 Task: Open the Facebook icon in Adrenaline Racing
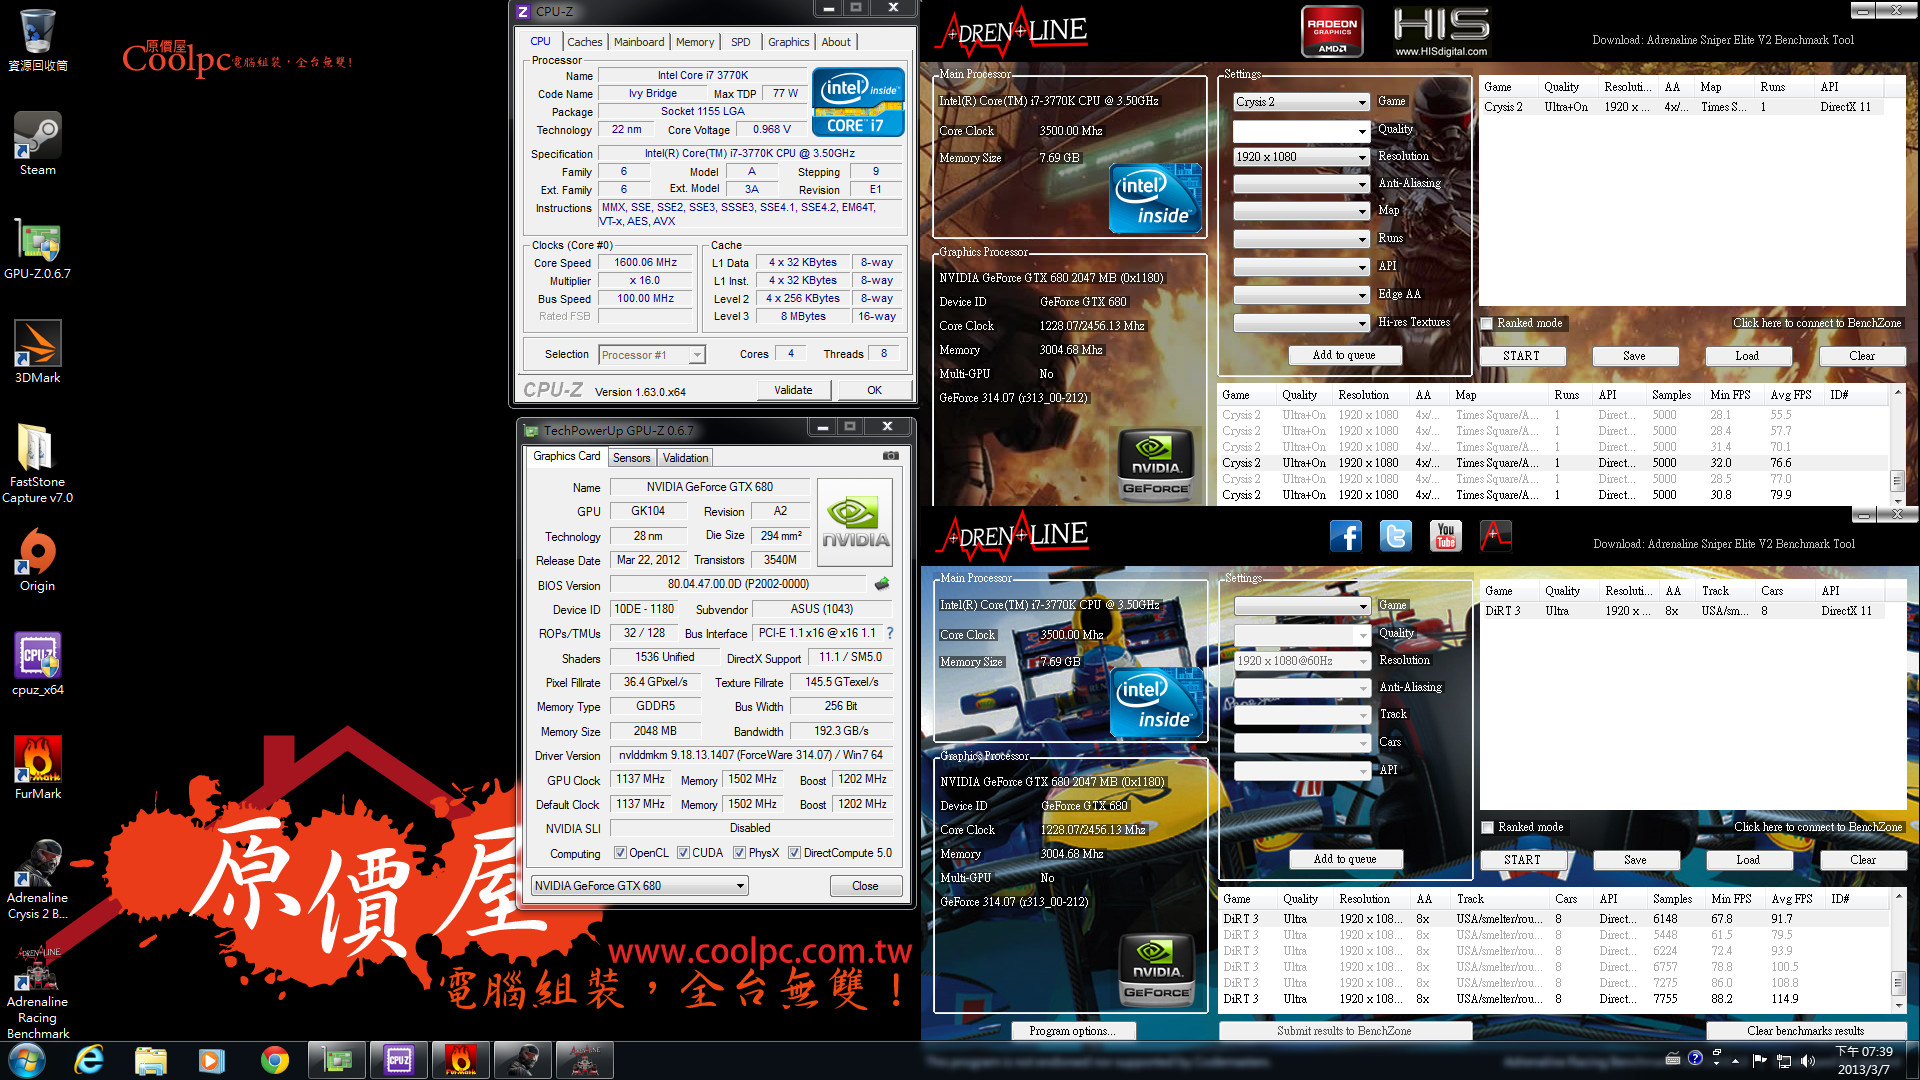click(1346, 537)
